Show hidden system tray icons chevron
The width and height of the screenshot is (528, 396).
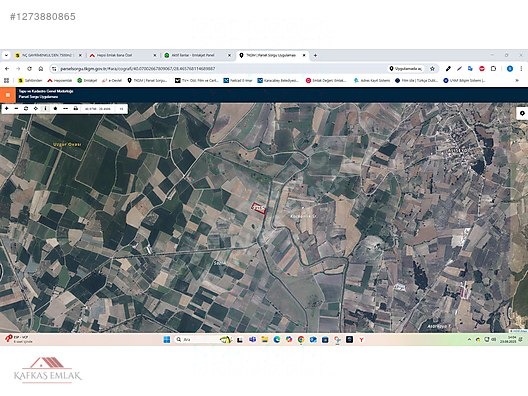pyautogui.click(x=469, y=340)
